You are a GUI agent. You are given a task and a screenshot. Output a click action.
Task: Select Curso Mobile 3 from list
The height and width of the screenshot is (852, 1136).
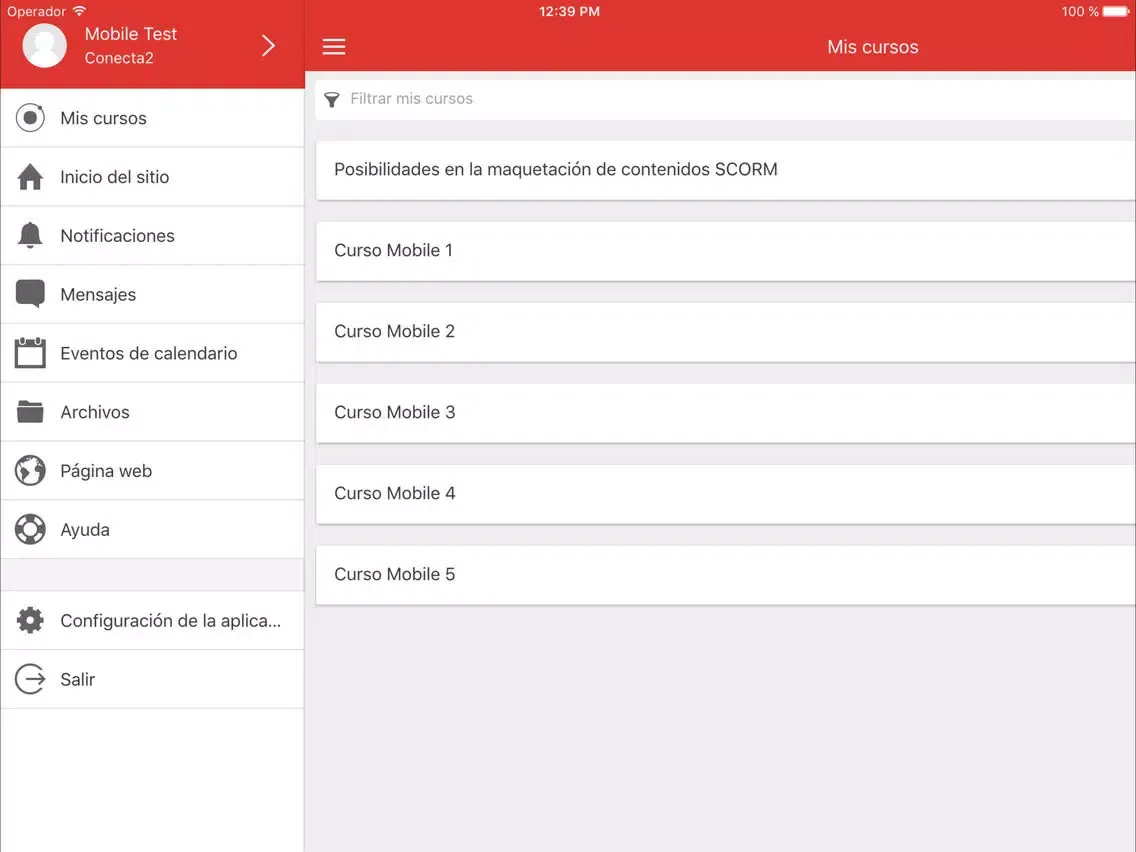[x=725, y=413]
